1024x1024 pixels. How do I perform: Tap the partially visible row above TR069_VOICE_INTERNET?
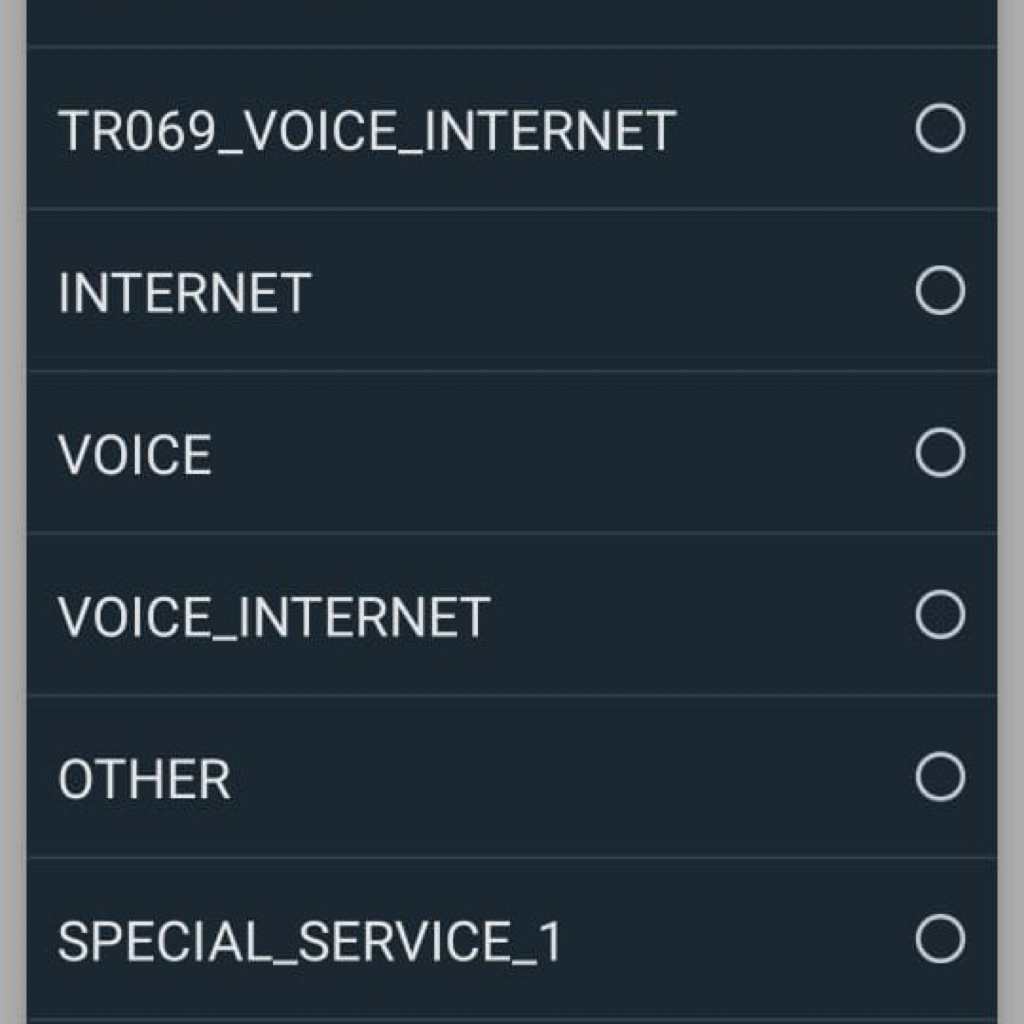tap(500, 20)
